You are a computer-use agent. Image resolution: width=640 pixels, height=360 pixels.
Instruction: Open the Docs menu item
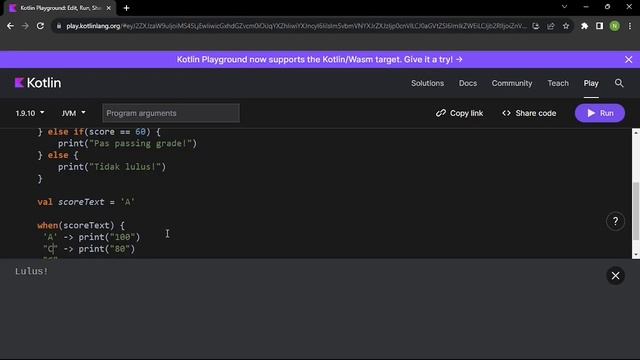[468, 83]
